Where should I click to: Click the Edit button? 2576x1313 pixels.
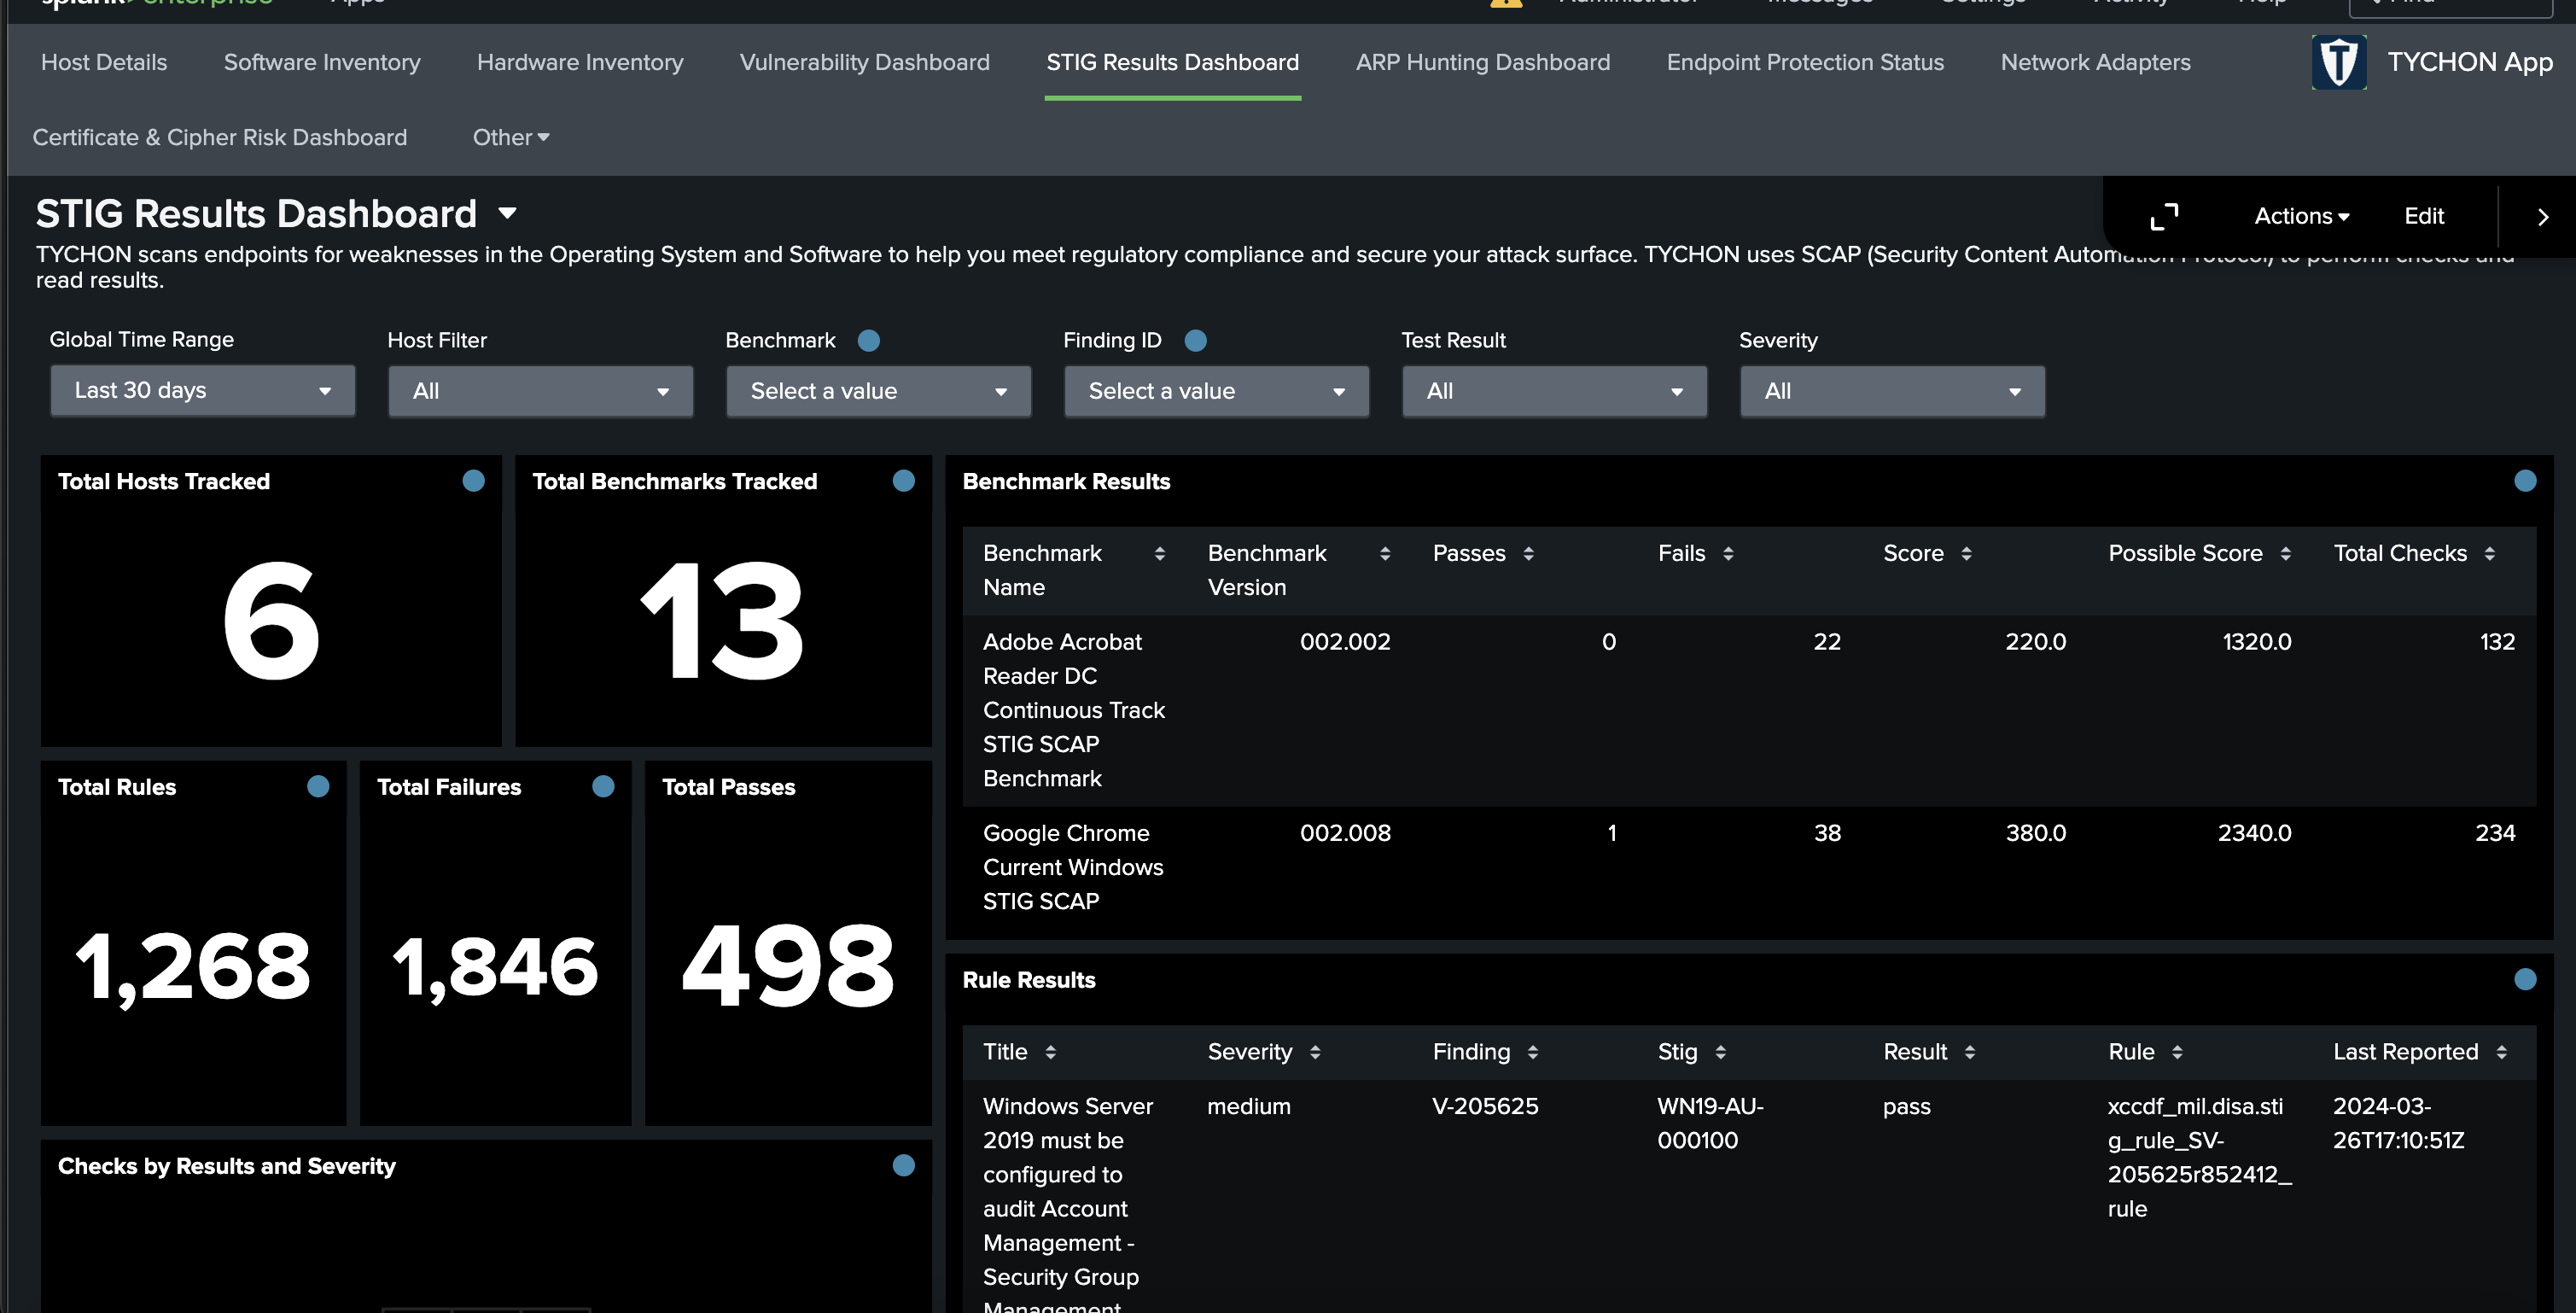[2424, 216]
